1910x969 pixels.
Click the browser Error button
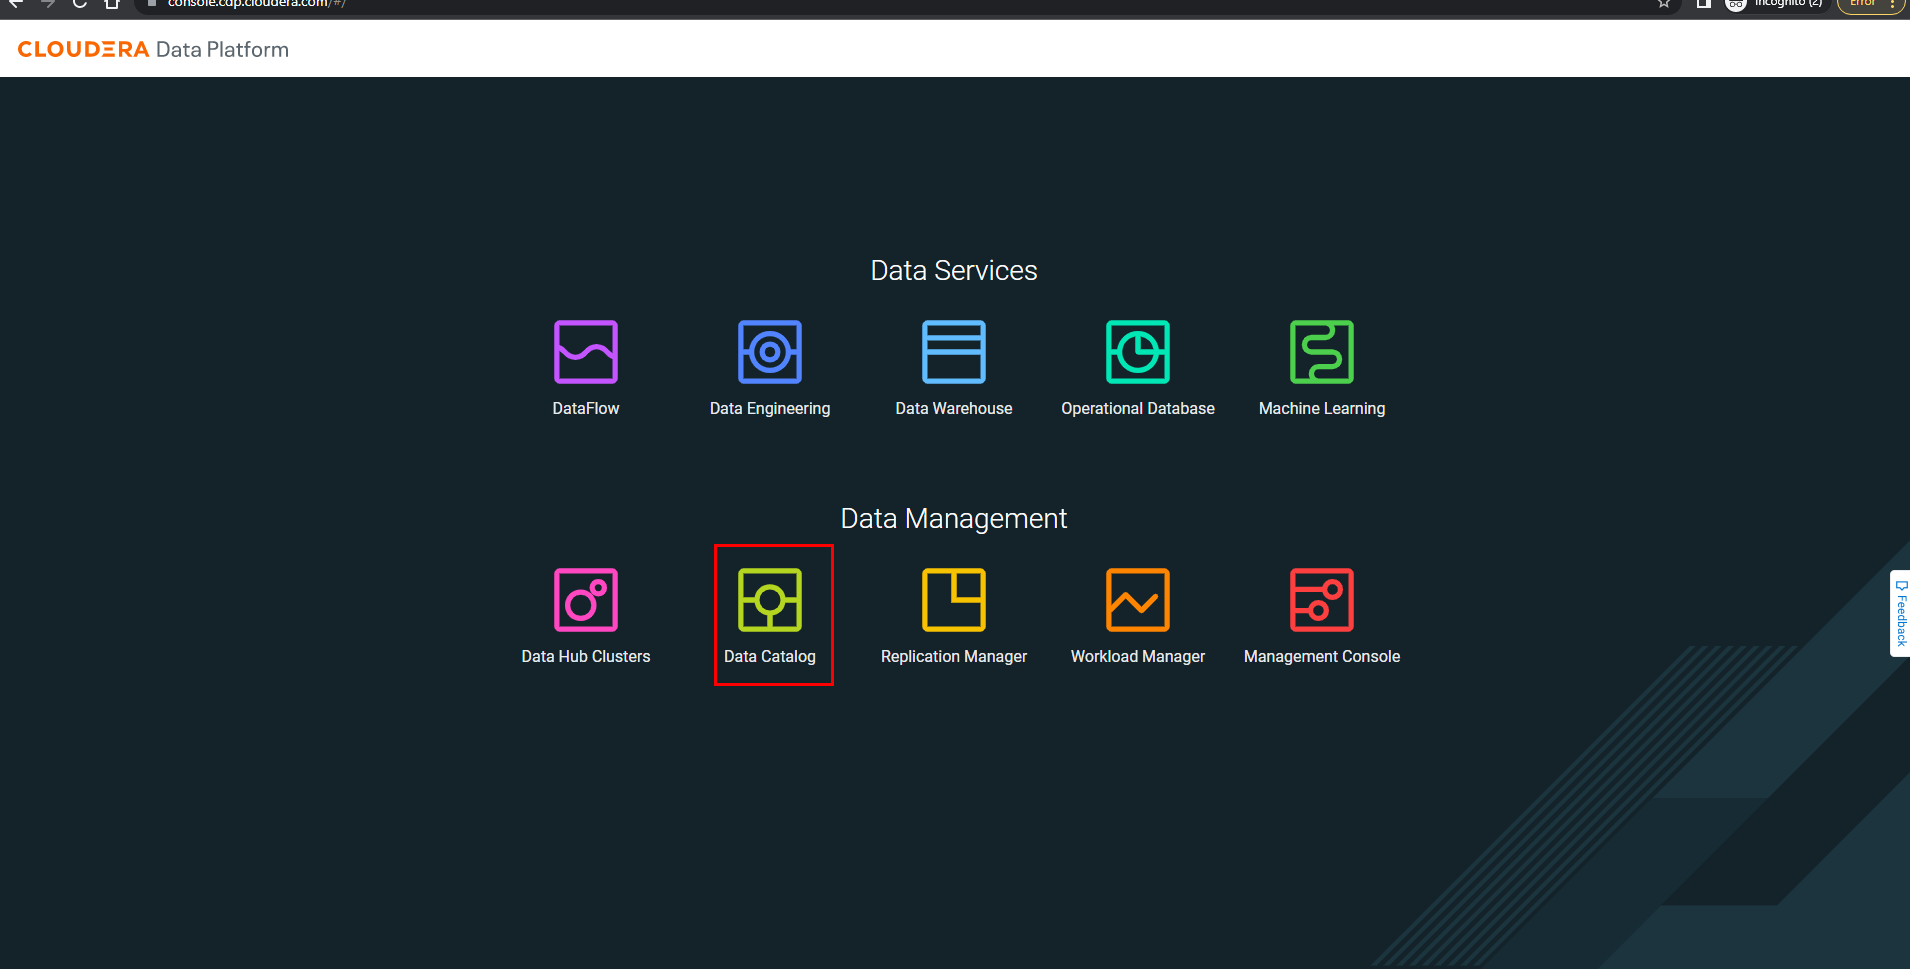pyautogui.click(x=1870, y=4)
